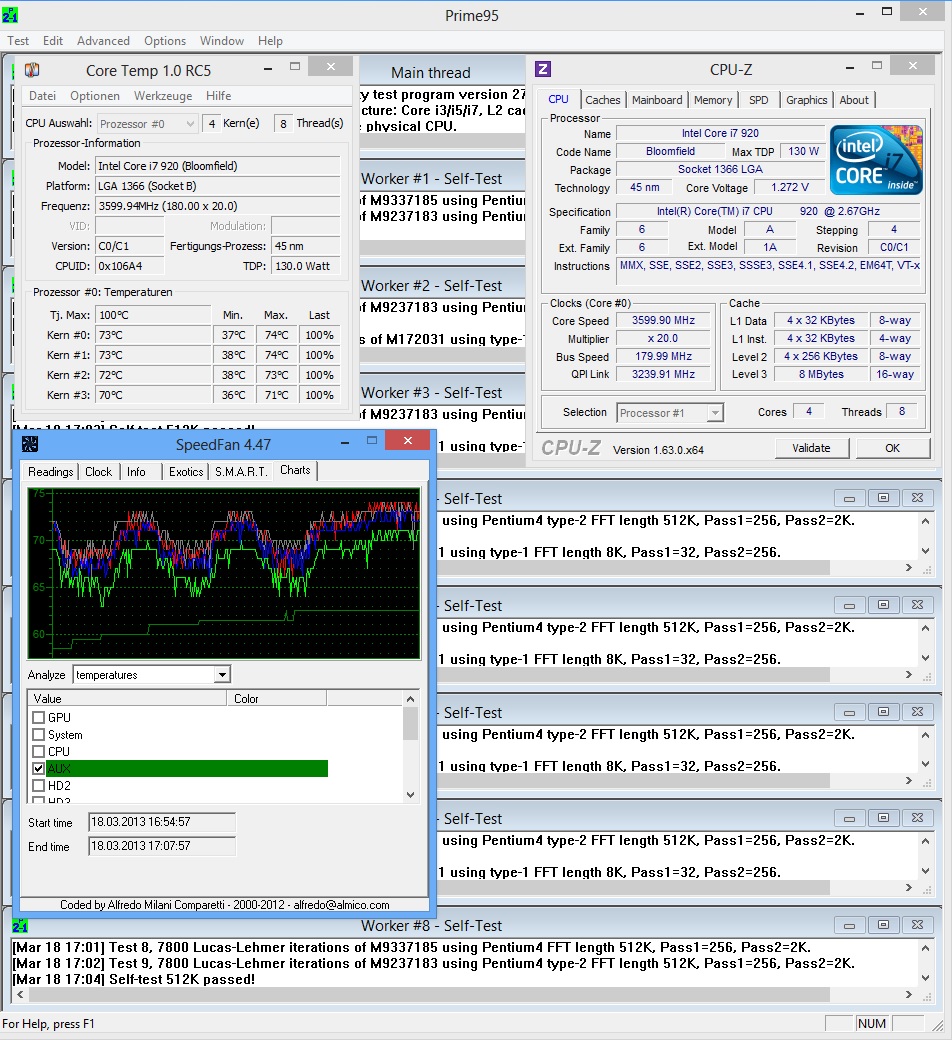Click SpeedFan value list scroll up arrow
The image size is (952, 1040).
click(x=411, y=698)
